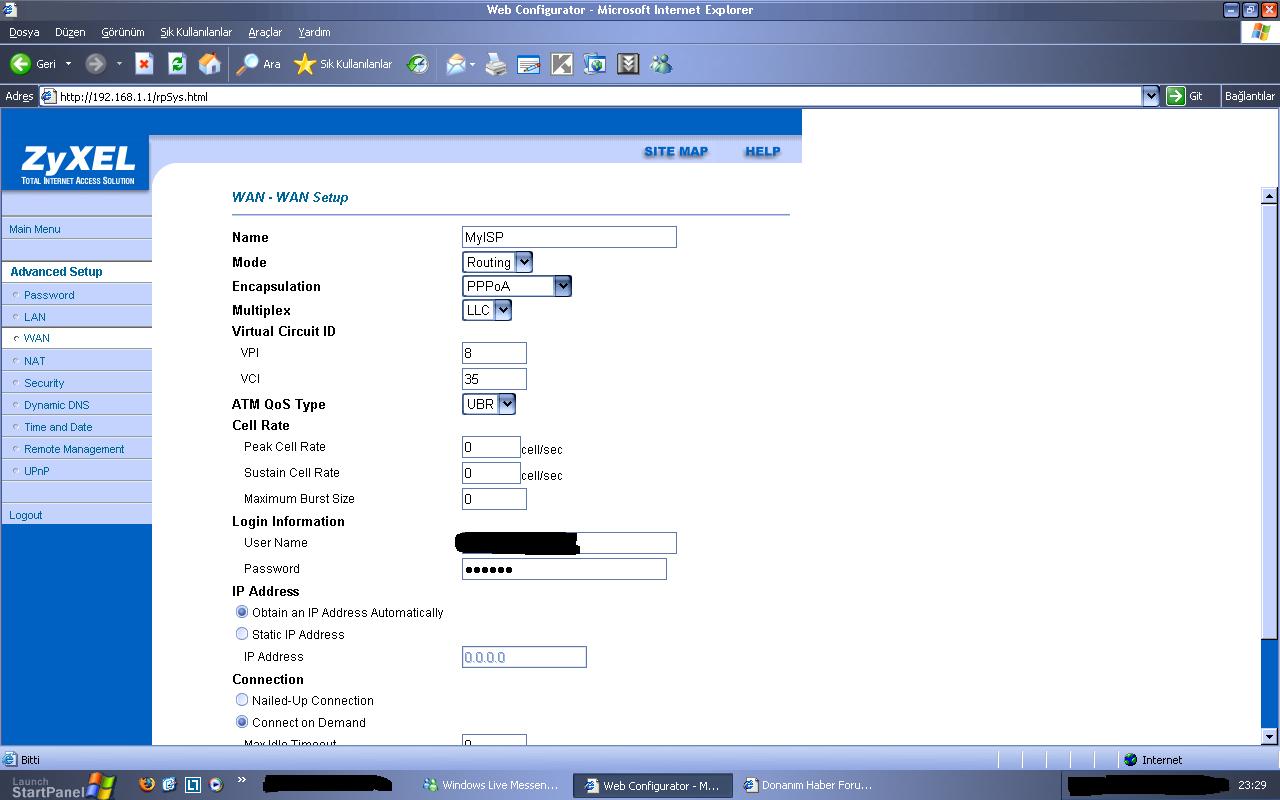Click the mail envelope toolbar icon
1280x800 pixels.
click(x=455, y=64)
